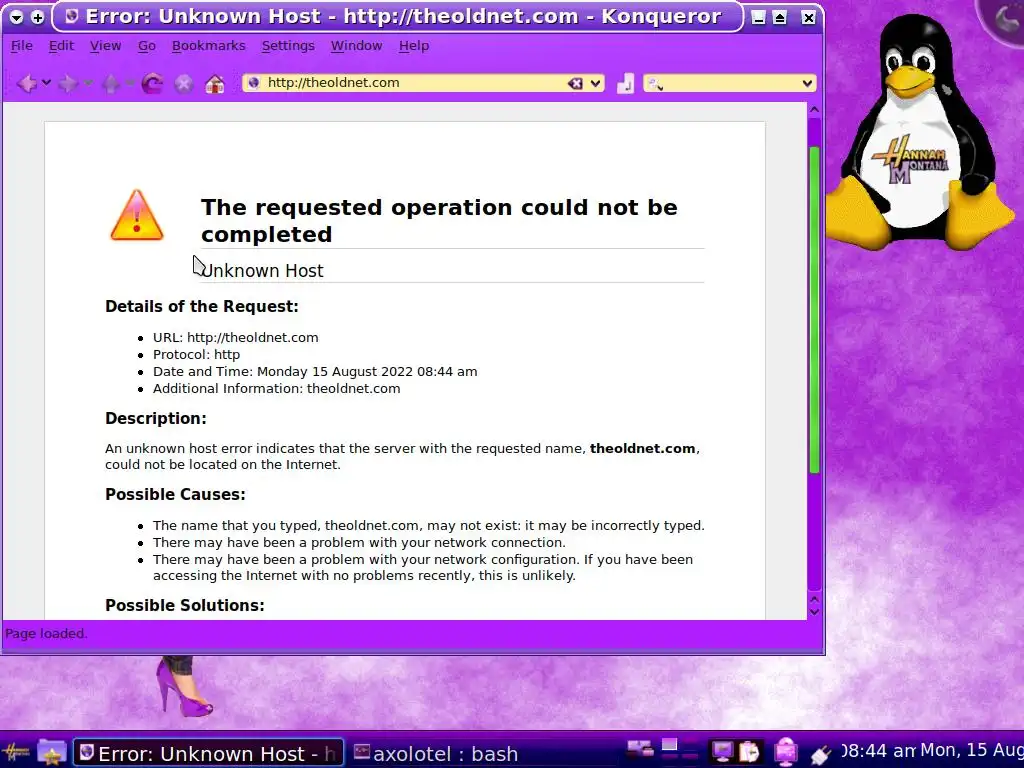This screenshot has height=768, width=1024.
Task: Open the location bar URL history dropdown
Action: (x=596, y=83)
